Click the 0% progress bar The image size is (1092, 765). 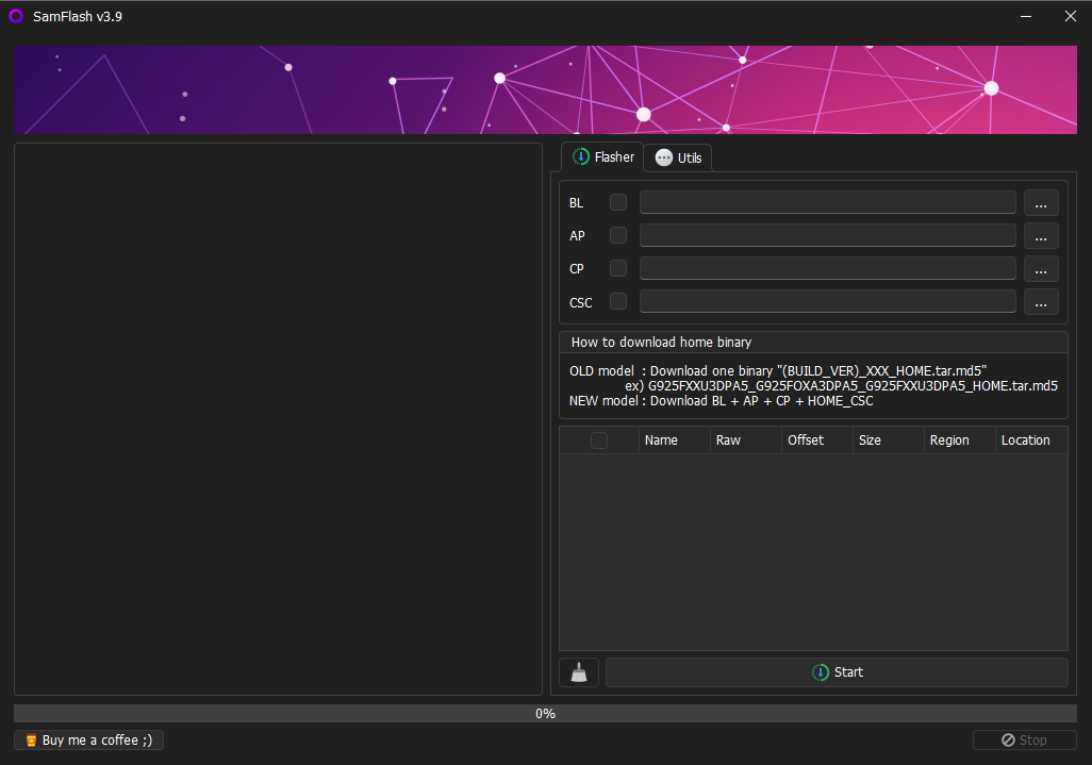click(x=546, y=713)
